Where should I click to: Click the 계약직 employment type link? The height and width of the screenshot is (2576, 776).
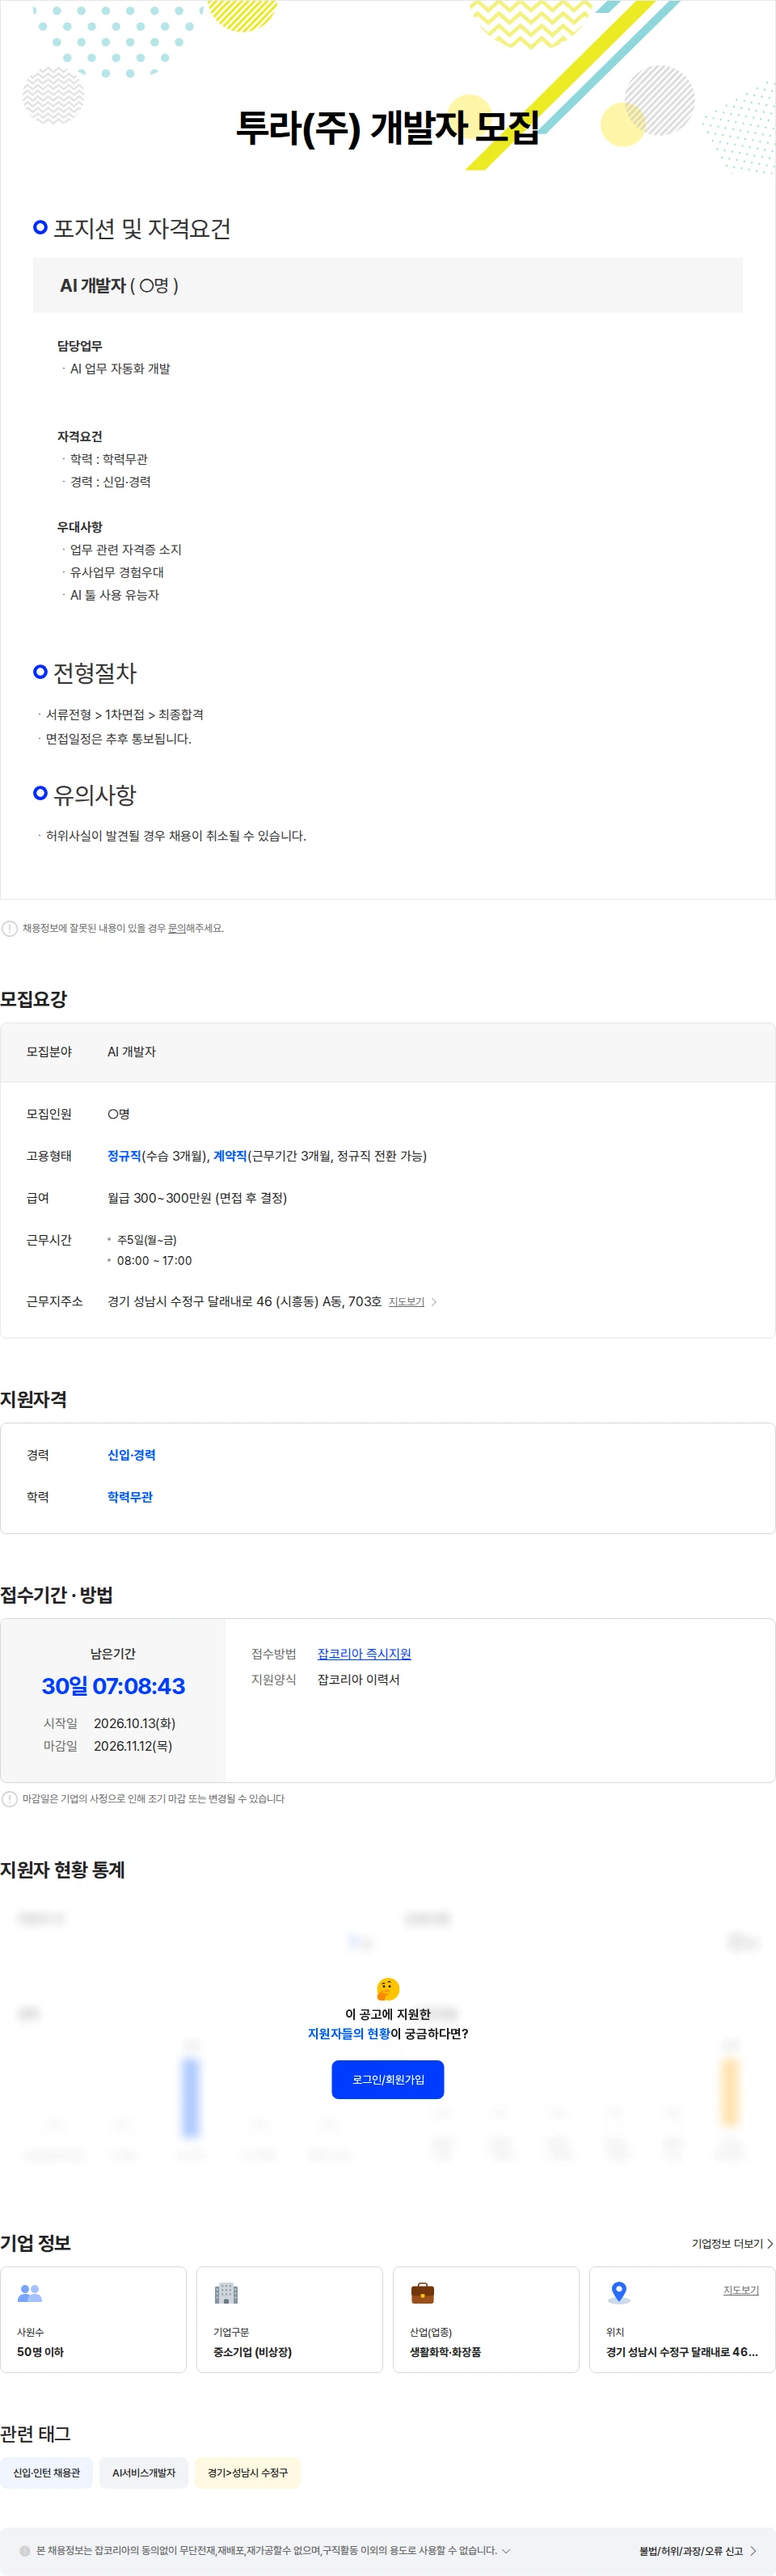point(230,1156)
